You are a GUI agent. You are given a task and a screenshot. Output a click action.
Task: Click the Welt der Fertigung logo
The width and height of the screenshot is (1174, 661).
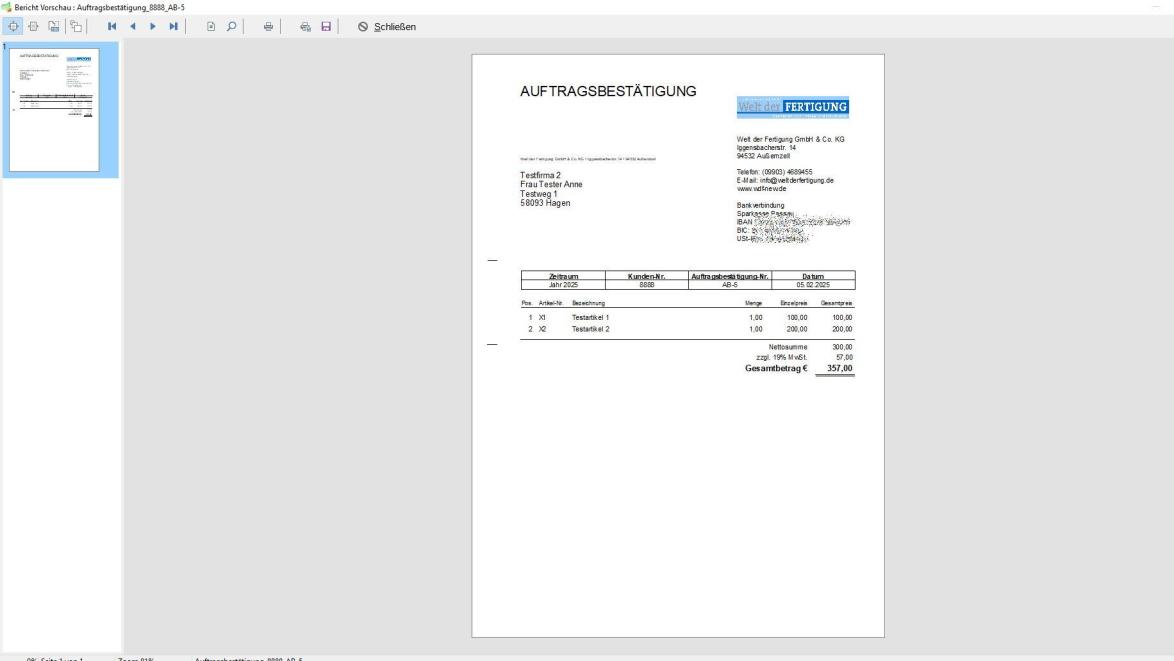coord(794,107)
